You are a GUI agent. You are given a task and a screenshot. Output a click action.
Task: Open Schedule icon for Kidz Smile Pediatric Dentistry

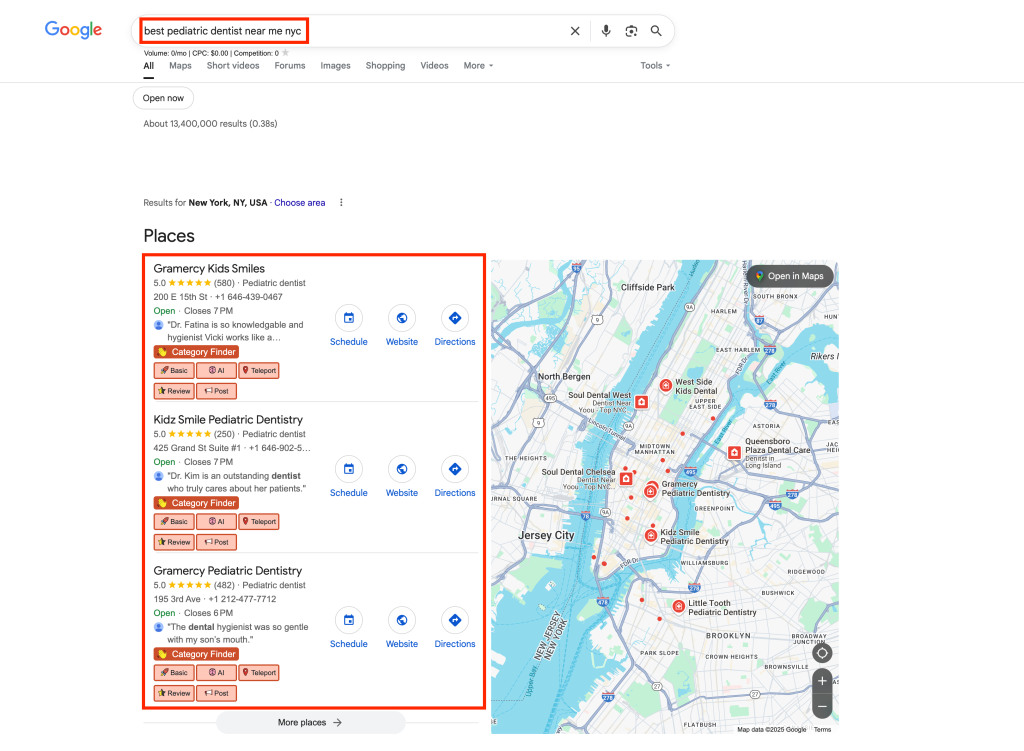(x=349, y=469)
